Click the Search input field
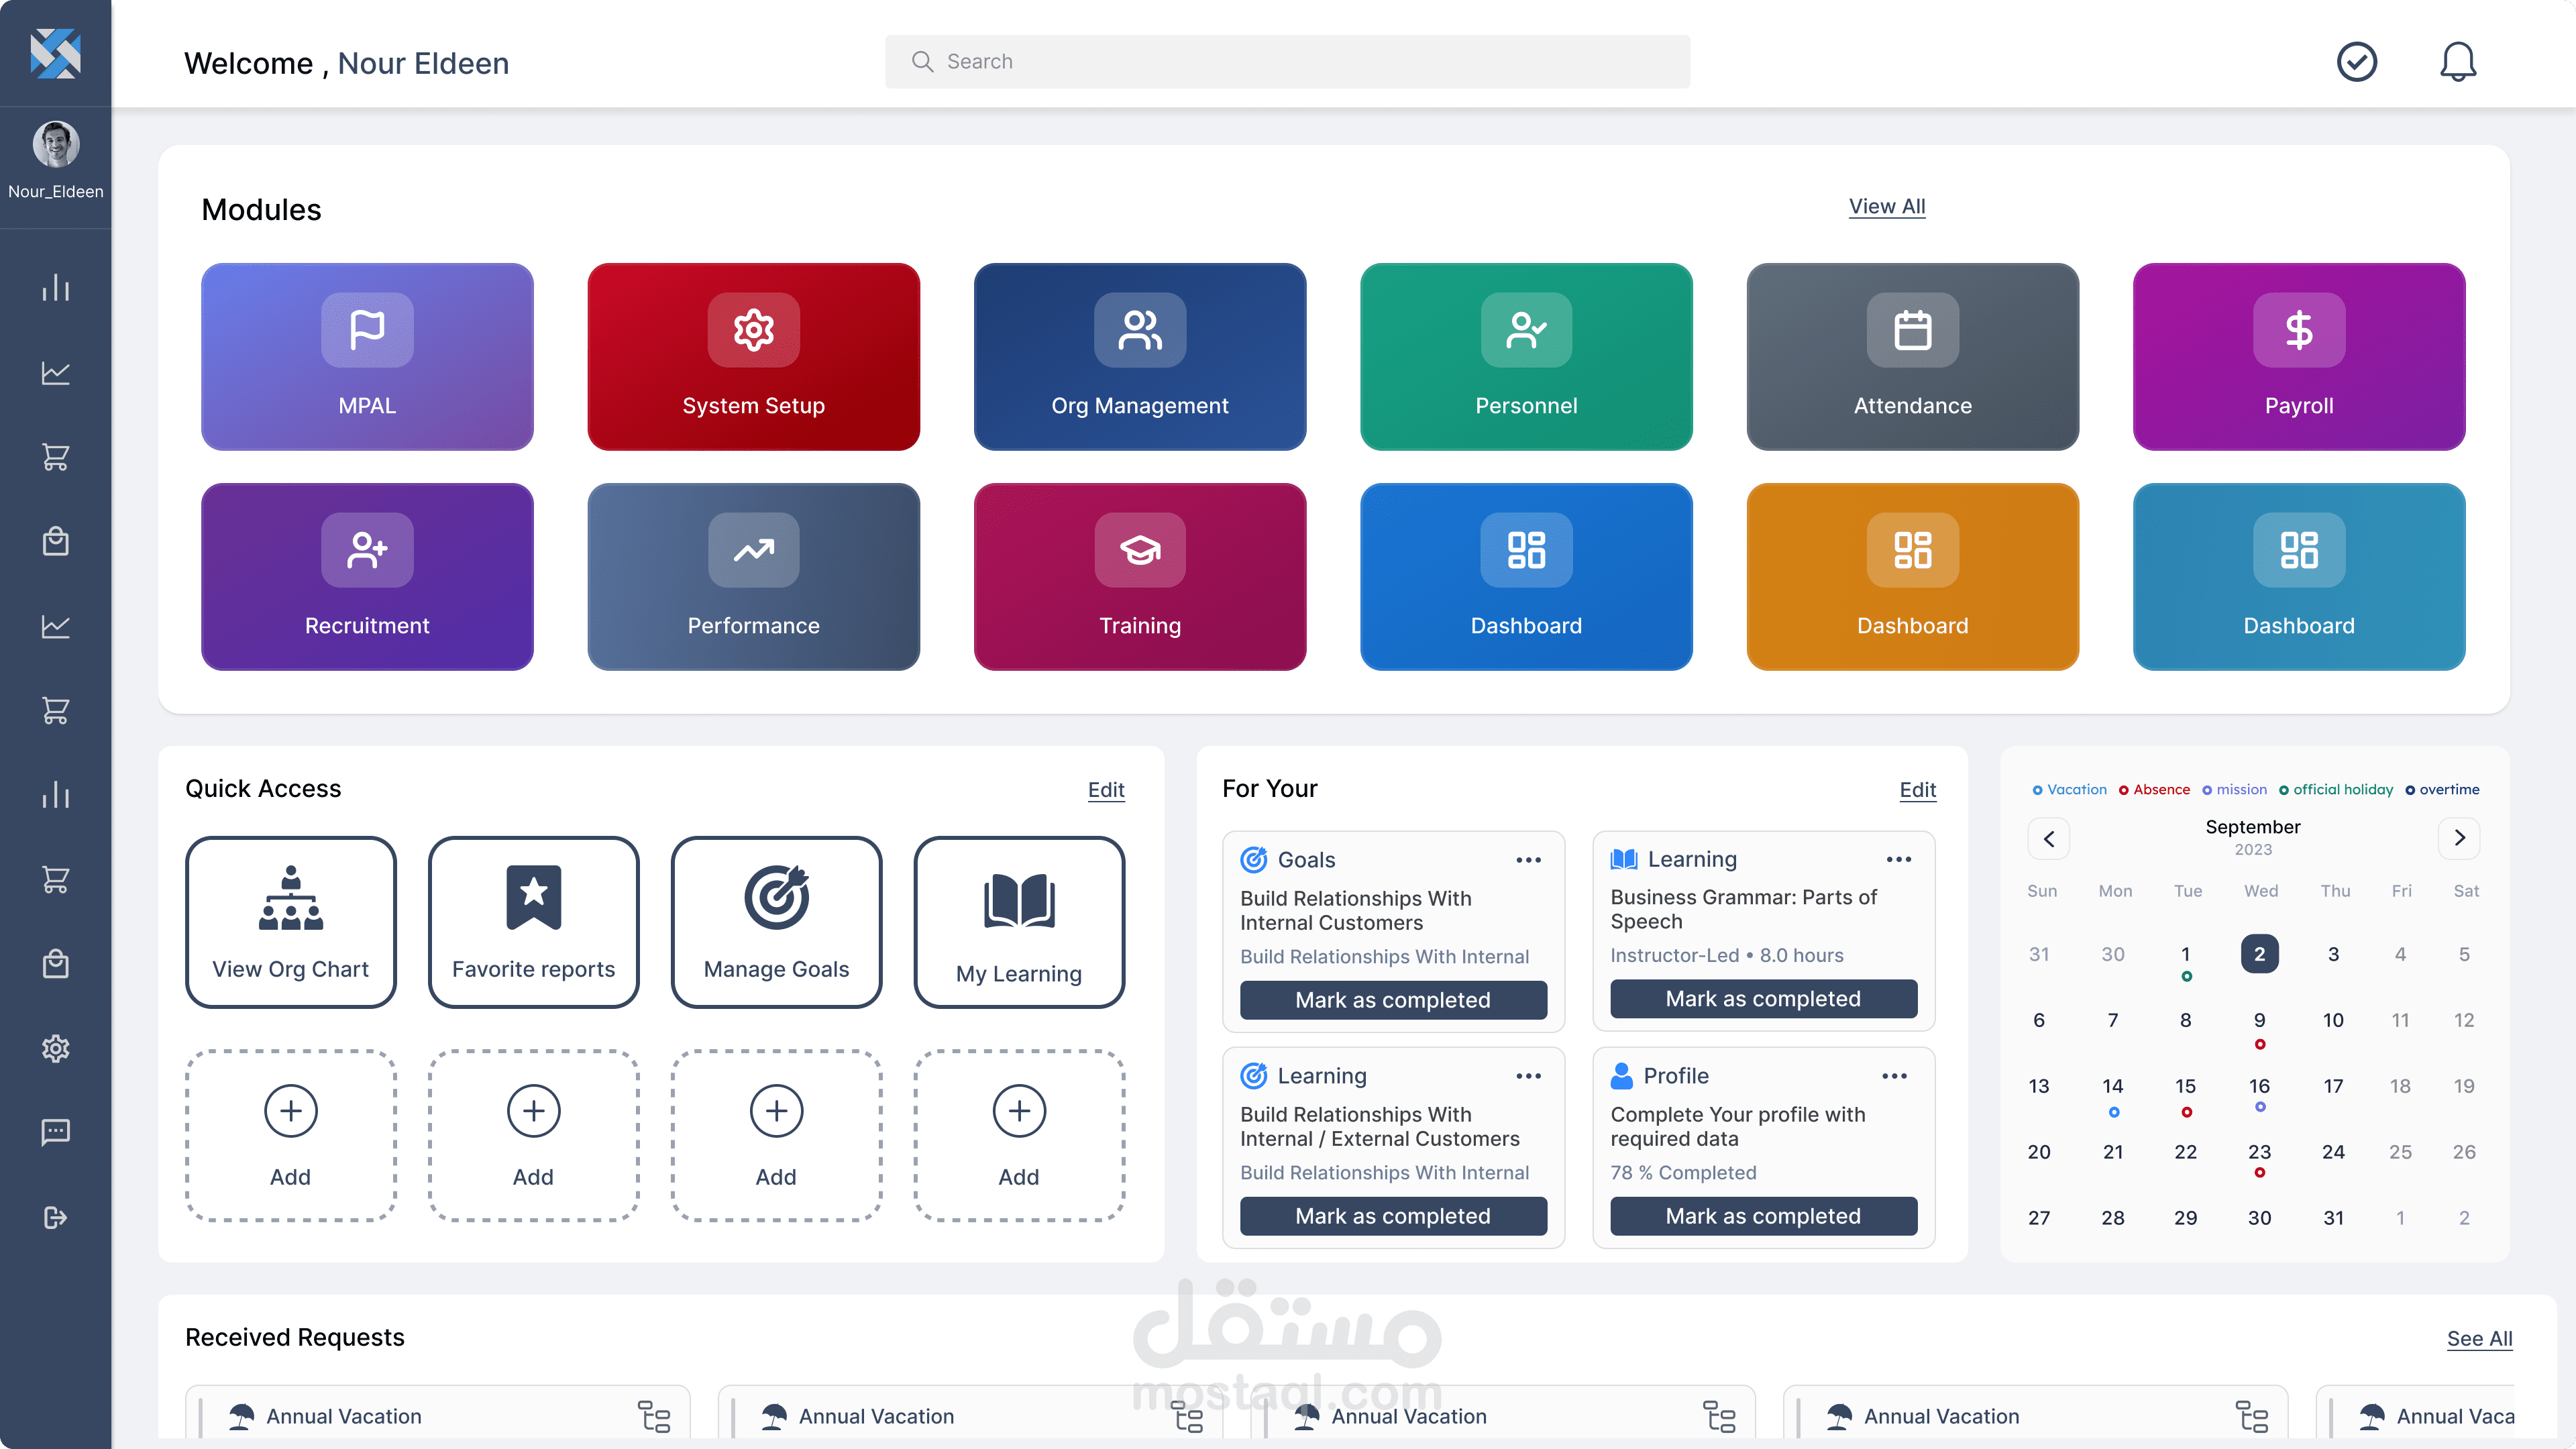Image resolution: width=2576 pixels, height=1449 pixels. click(x=1287, y=62)
